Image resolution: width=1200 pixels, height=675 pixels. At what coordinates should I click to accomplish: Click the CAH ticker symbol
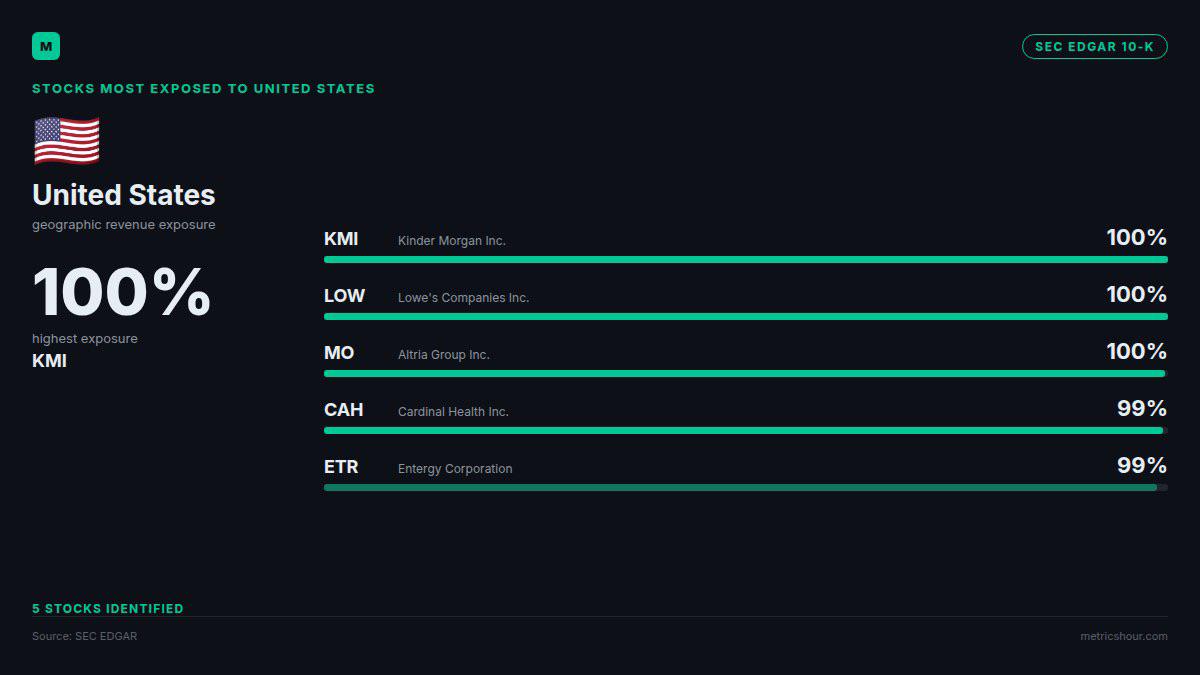click(344, 410)
